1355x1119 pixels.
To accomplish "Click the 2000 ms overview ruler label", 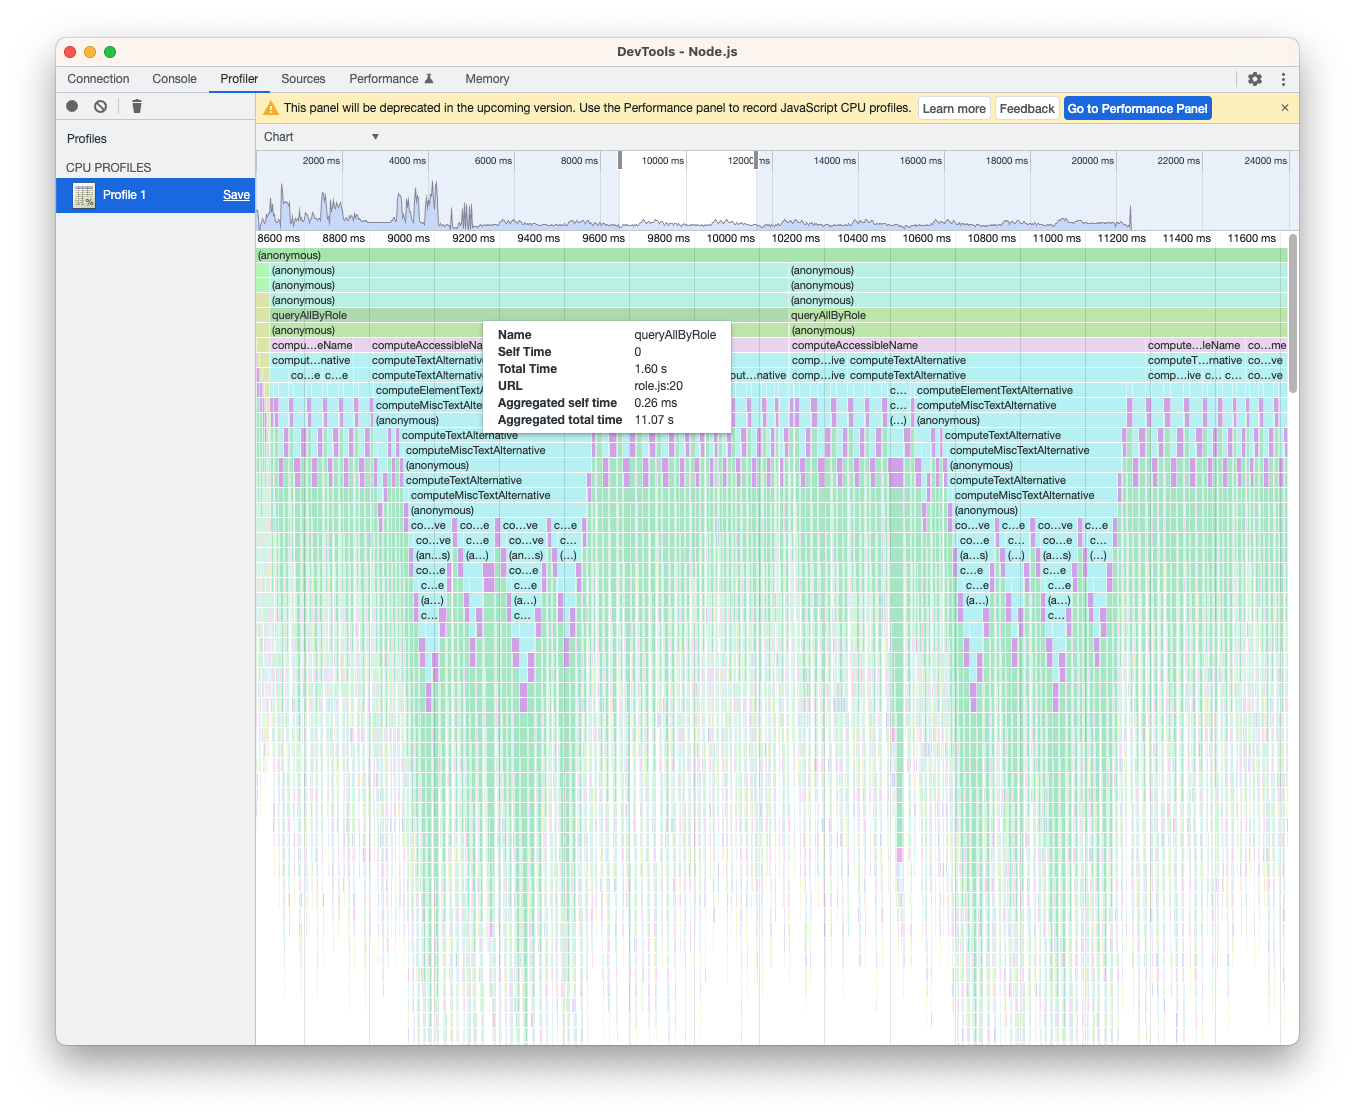I will 321,161.
